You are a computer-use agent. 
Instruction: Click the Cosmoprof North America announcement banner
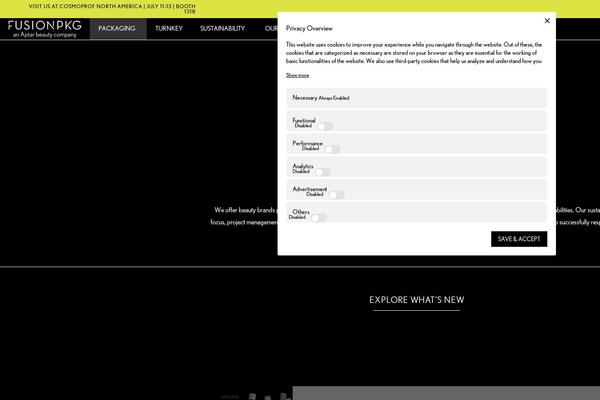coord(112,9)
